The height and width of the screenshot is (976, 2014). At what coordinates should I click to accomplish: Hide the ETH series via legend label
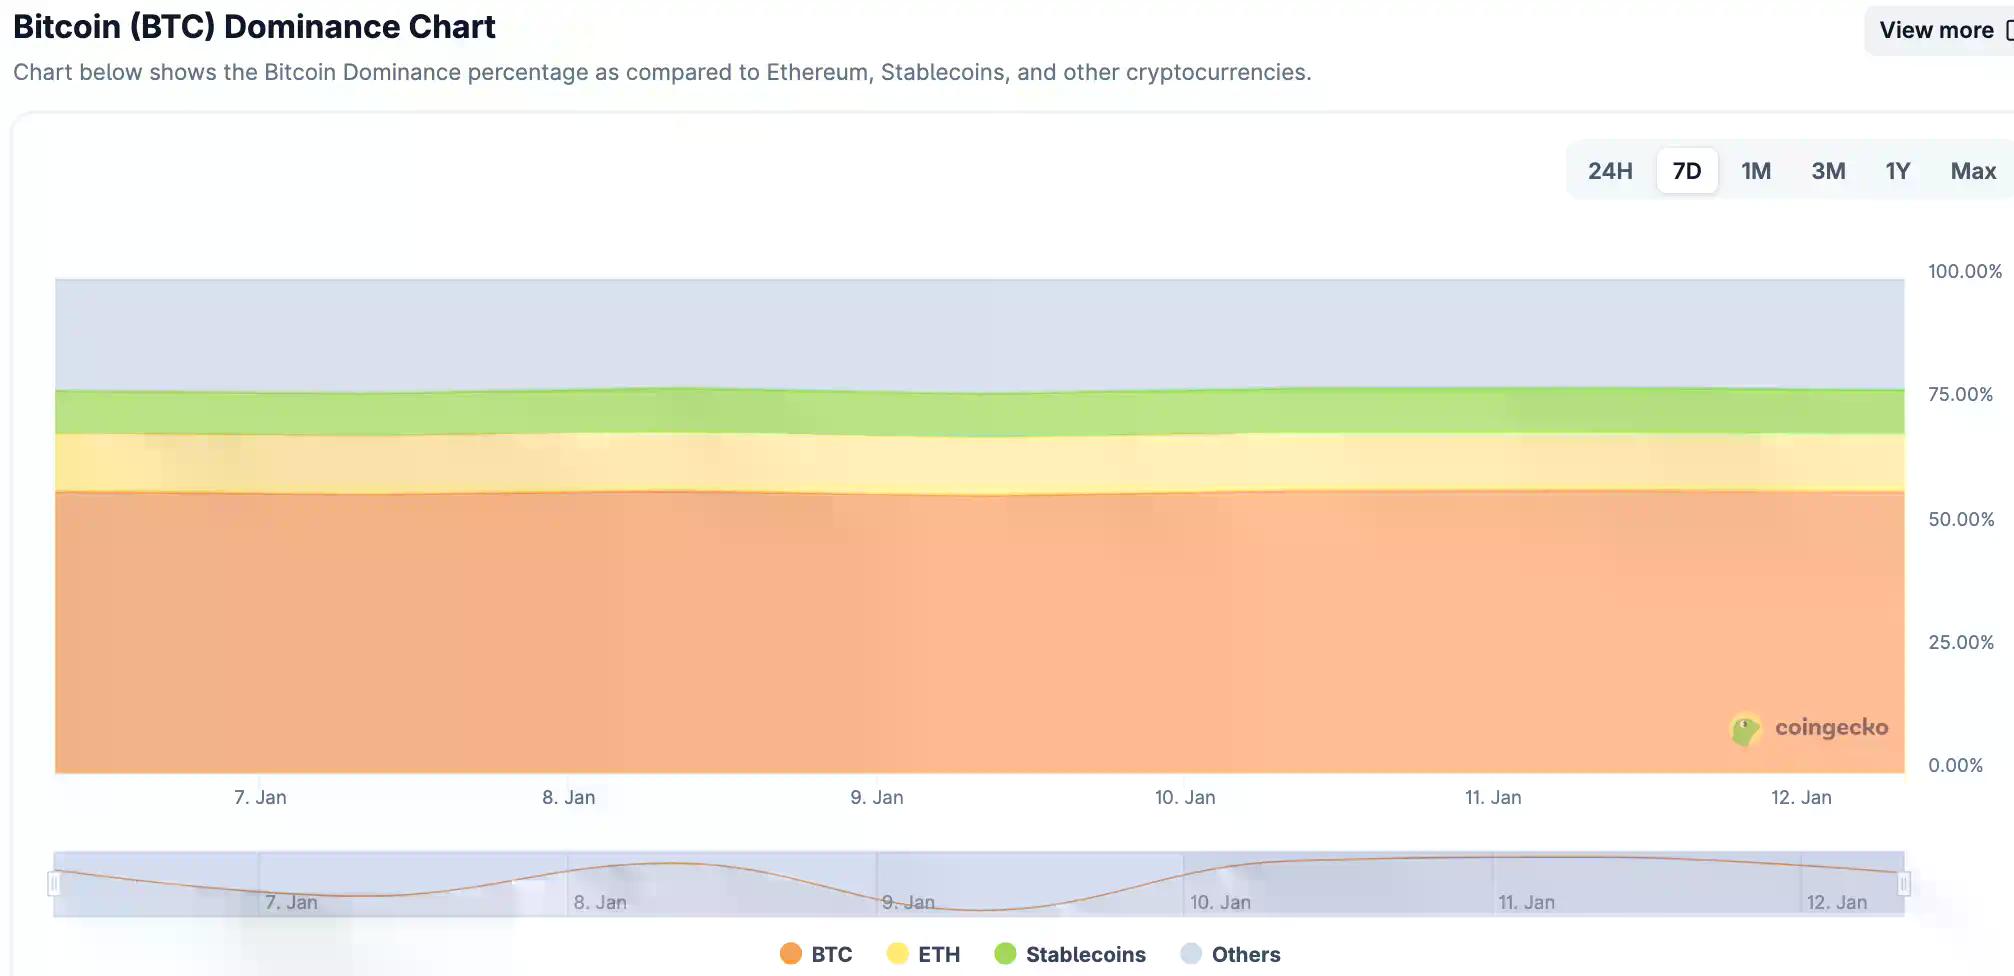[938, 954]
